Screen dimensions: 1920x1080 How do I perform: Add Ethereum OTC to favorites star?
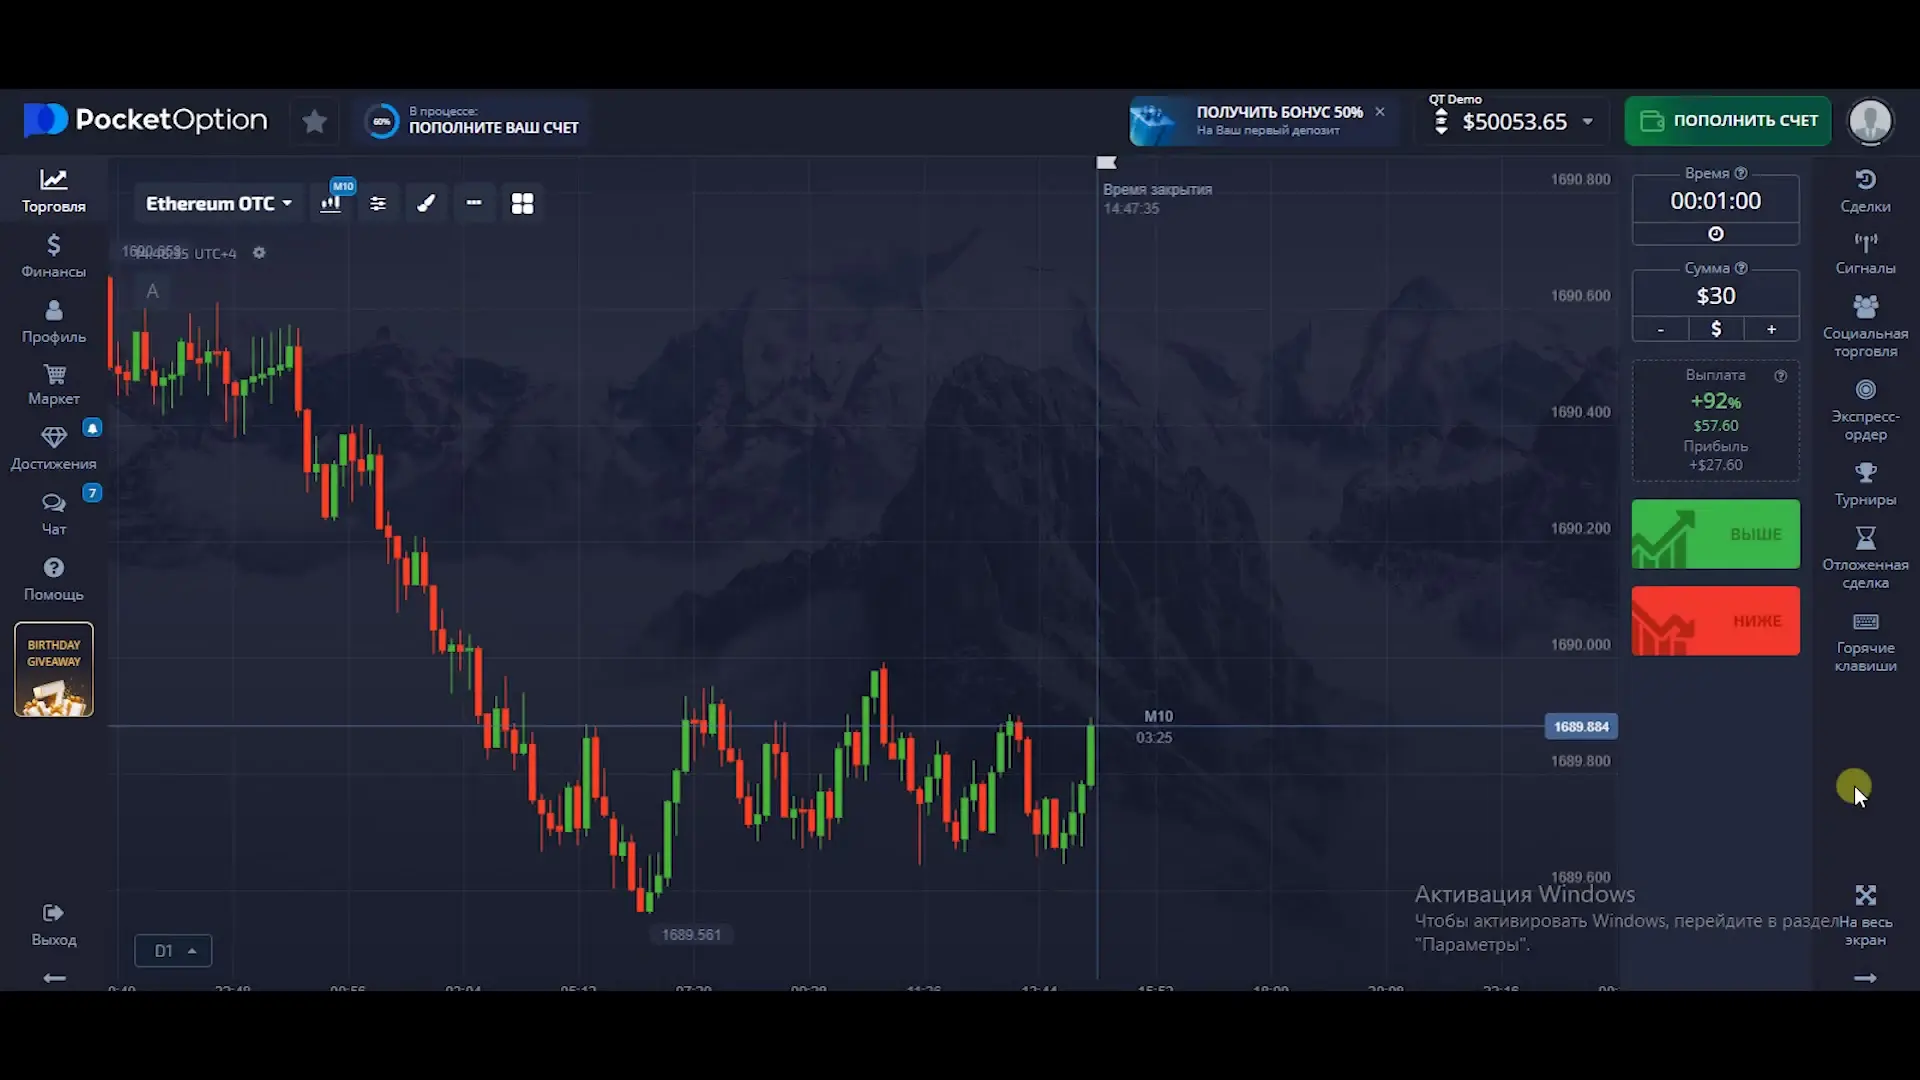[314, 121]
